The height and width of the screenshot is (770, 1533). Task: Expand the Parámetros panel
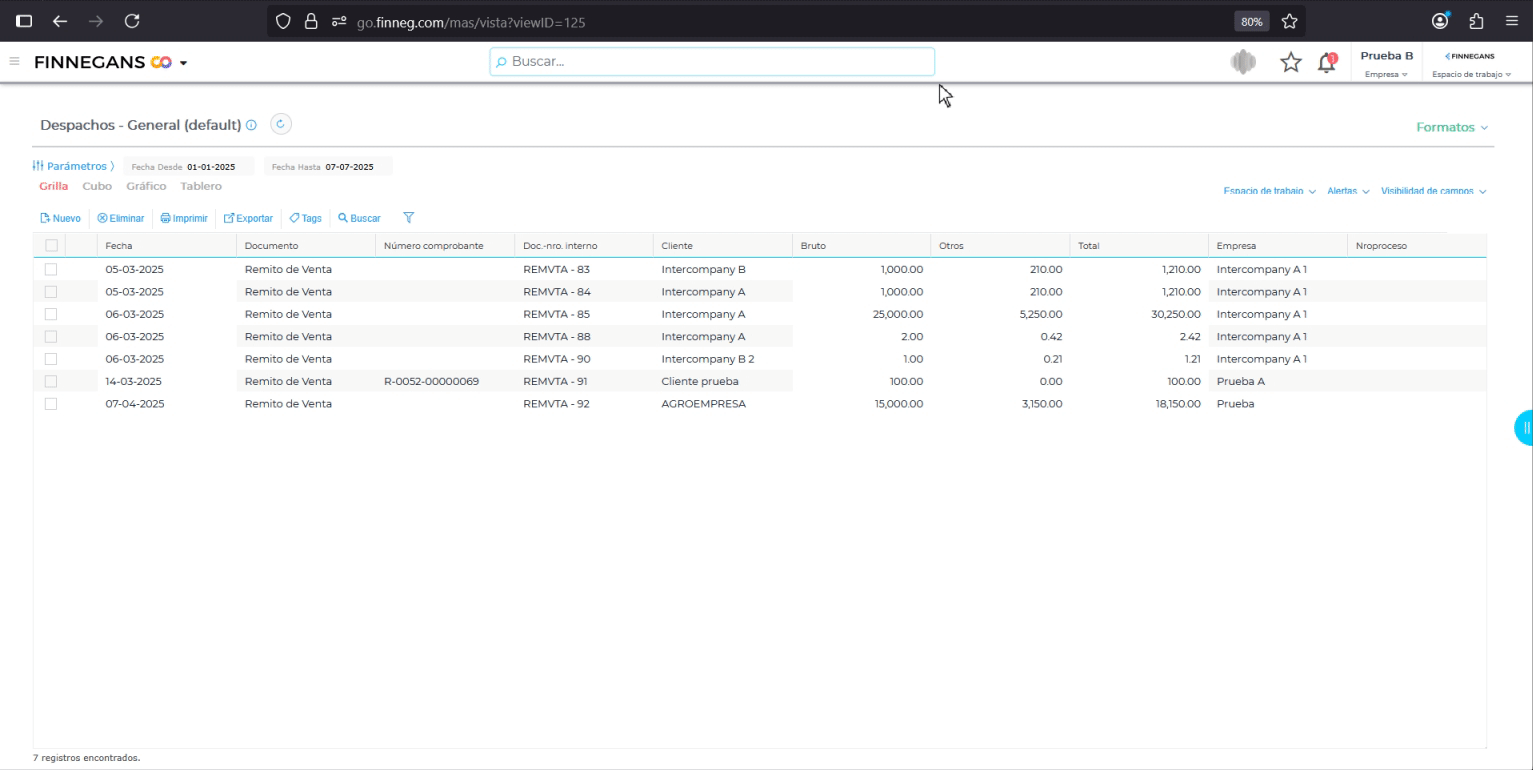73,166
